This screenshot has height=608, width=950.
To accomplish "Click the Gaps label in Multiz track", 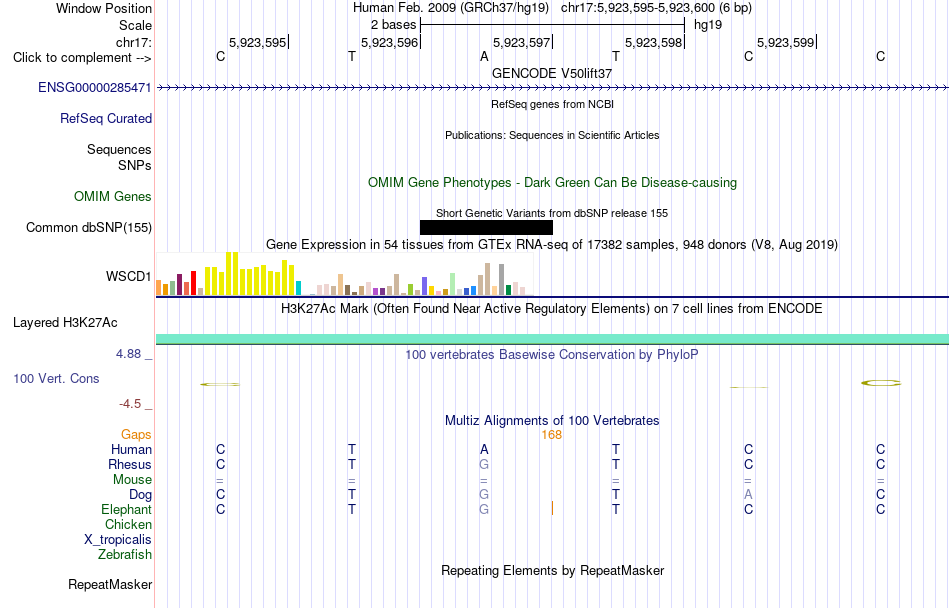I will point(136,435).
